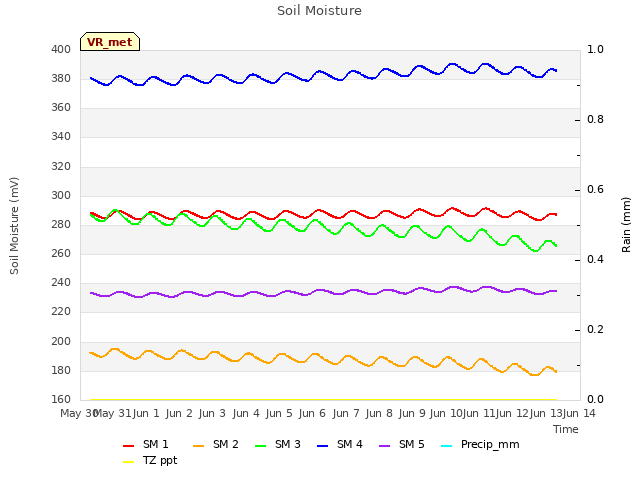Click the 300 left-axis tick label
Screen dimensions: 640x480
click(61, 196)
